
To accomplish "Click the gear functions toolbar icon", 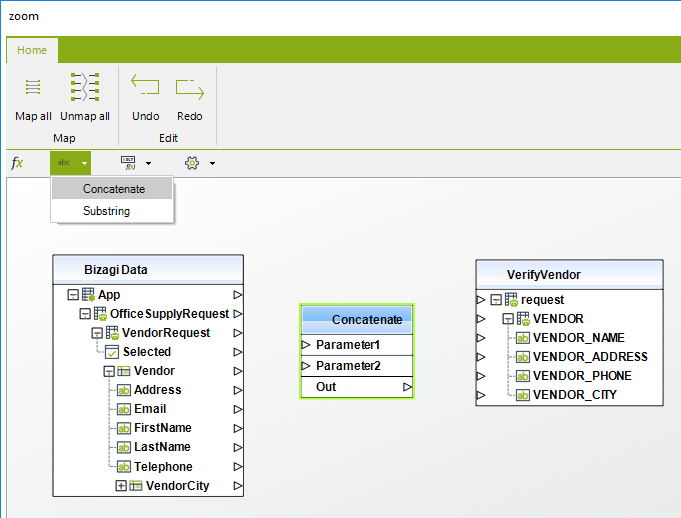I will pyautogui.click(x=192, y=162).
